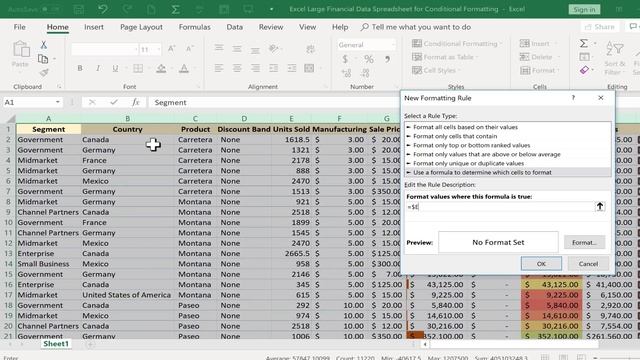Click the Borders icon

138,68
